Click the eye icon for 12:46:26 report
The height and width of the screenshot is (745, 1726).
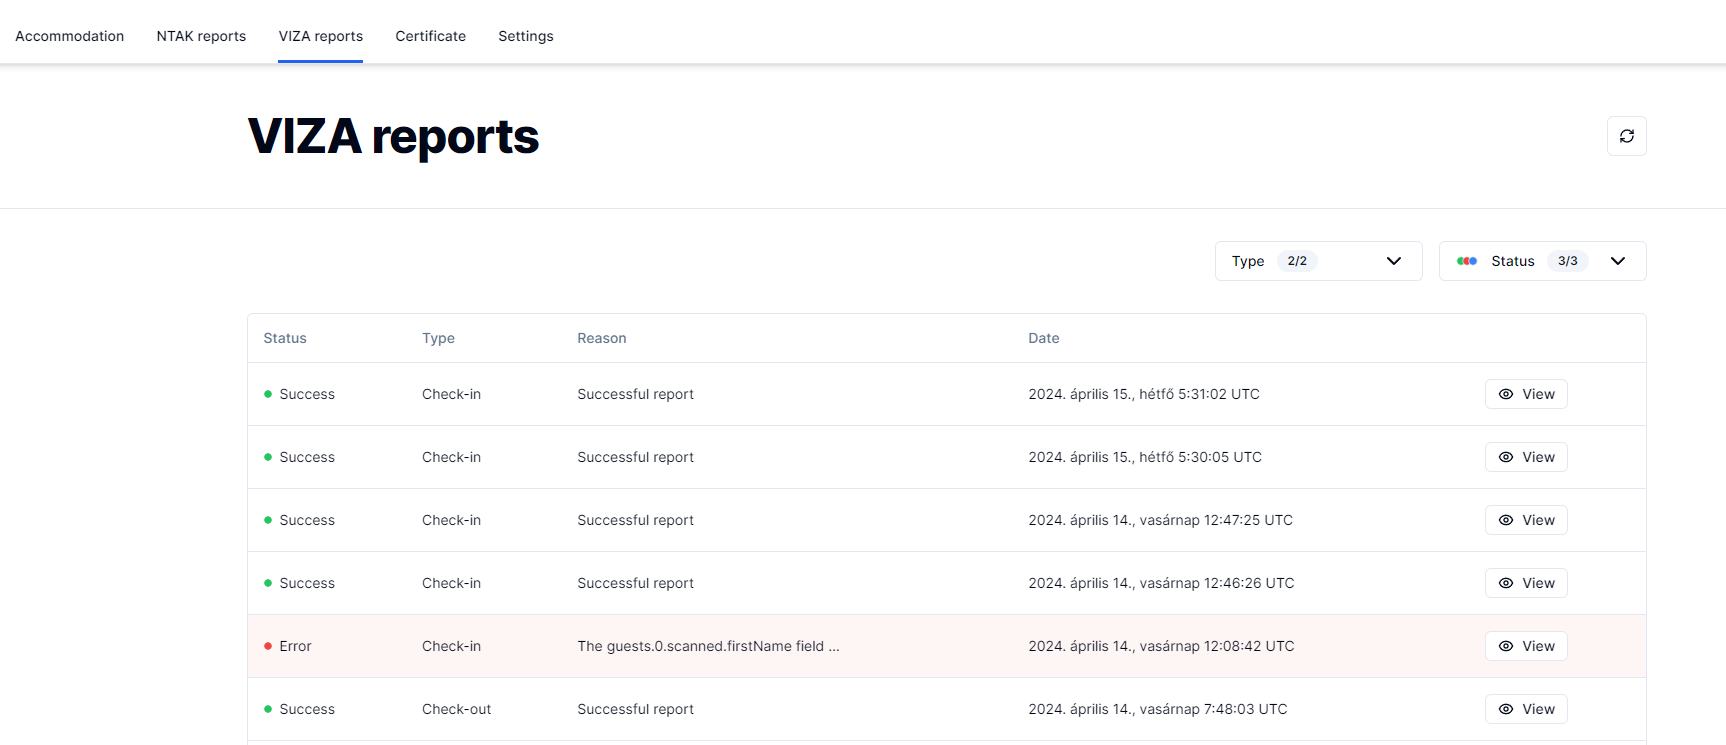[x=1505, y=583]
